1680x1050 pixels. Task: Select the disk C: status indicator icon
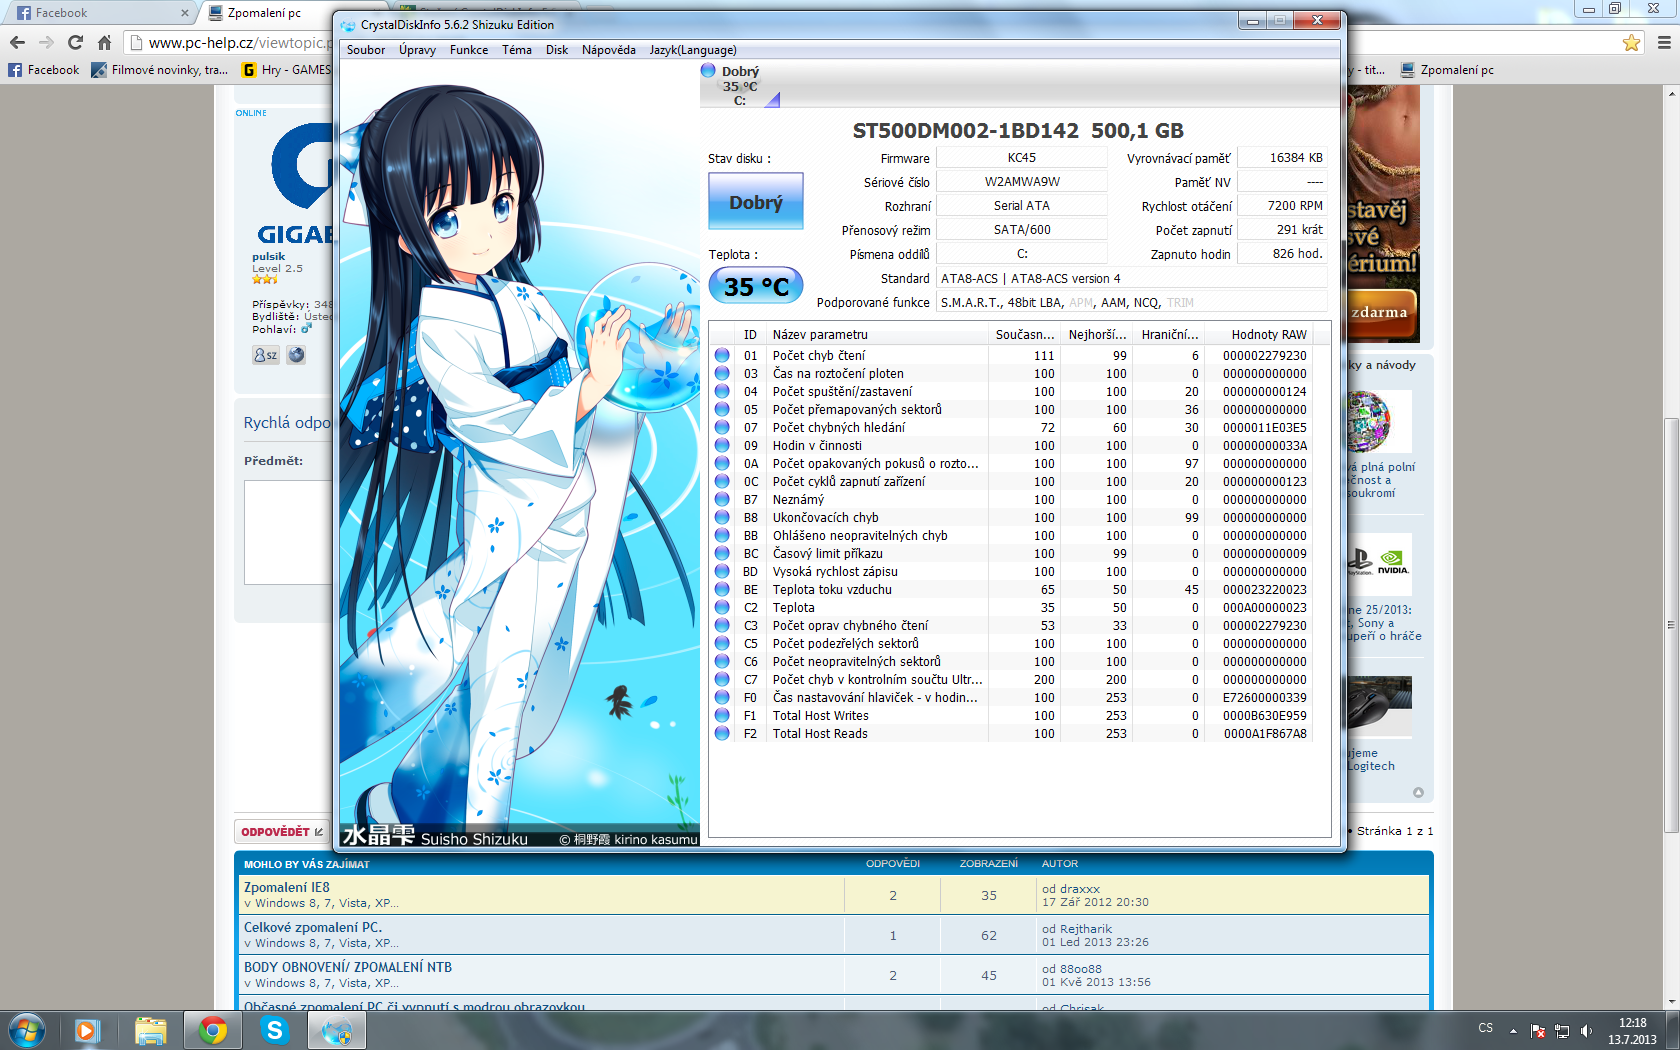click(708, 71)
